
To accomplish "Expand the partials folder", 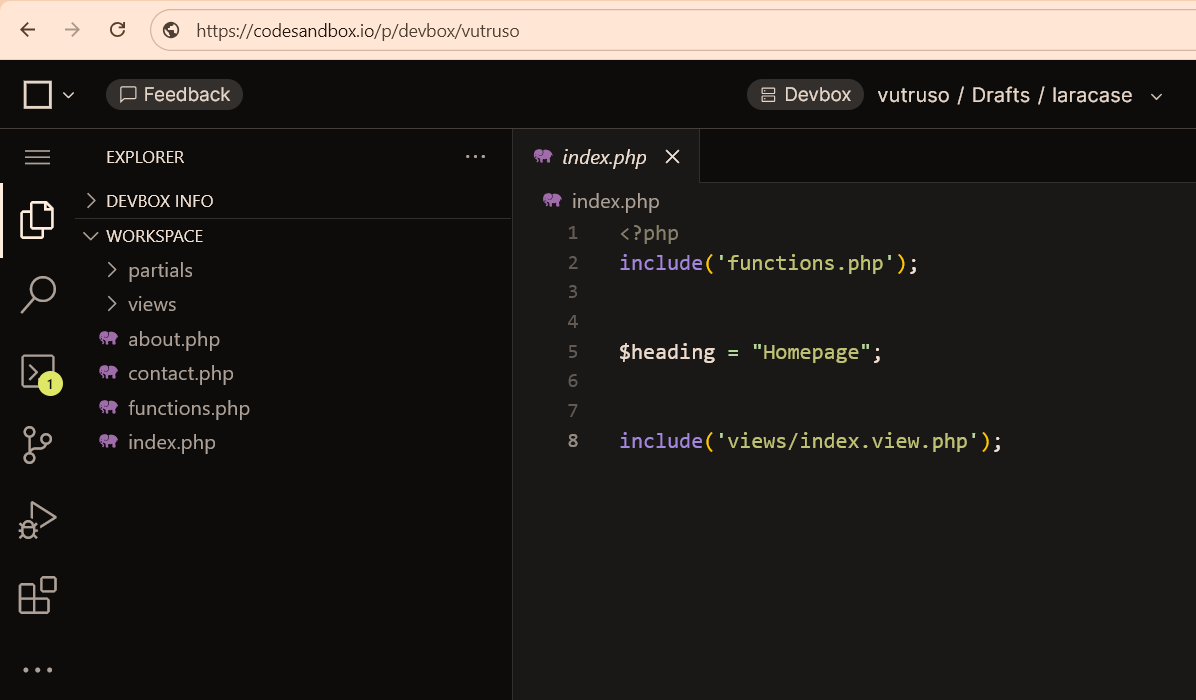I will [160, 270].
